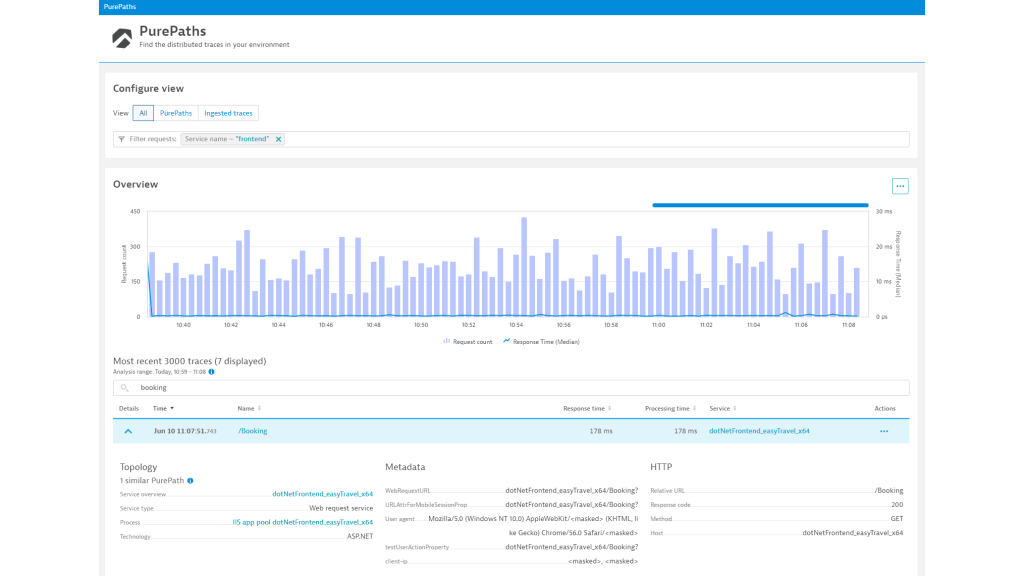Image resolution: width=1024 pixels, height=576 pixels.
Task: Click the info icon next to similar PurePath
Action: pos(190,481)
